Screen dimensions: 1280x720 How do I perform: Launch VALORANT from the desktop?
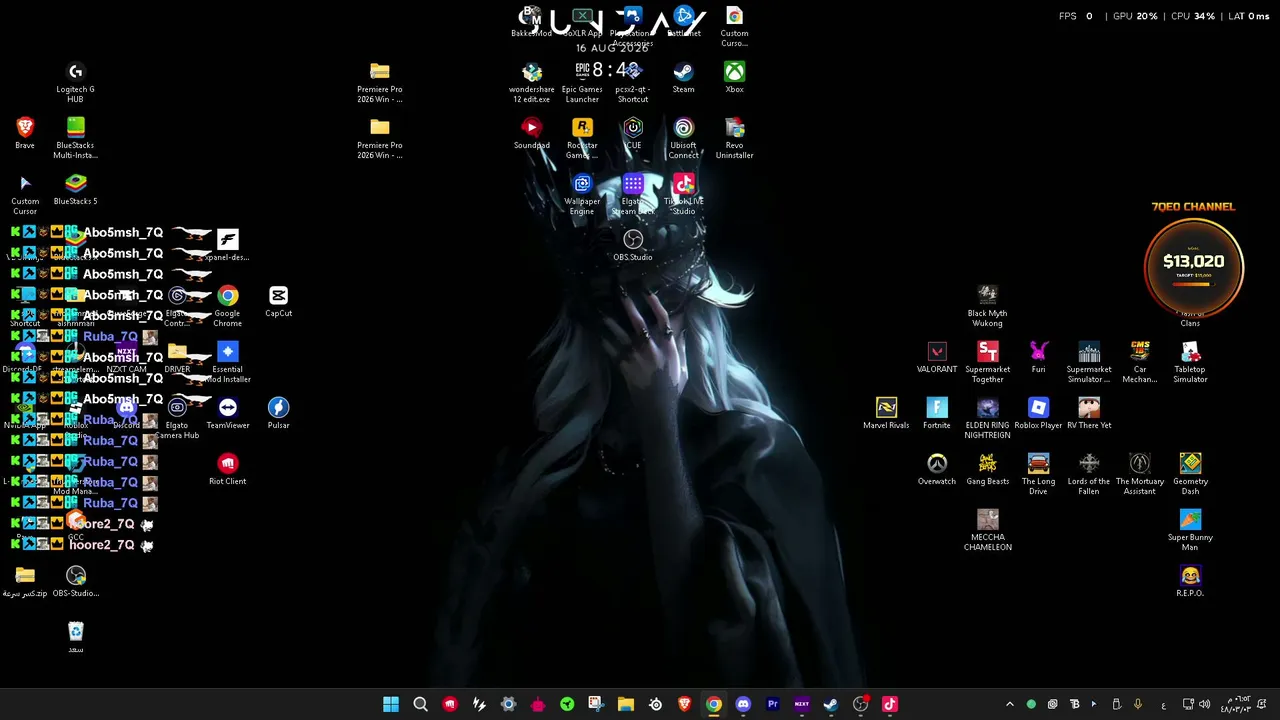pyautogui.click(x=937, y=357)
